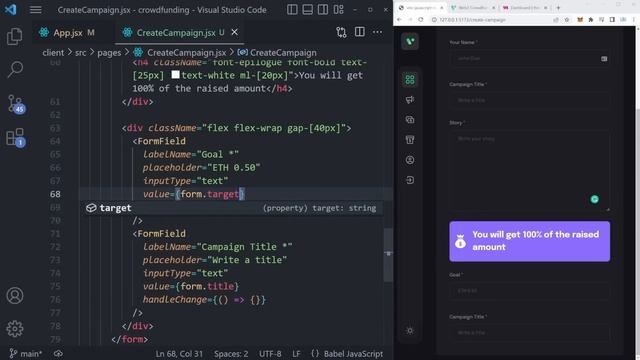Click the editor minimap scroll slider
The height and width of the screenshot is (360, 640).
click(388, 255)
